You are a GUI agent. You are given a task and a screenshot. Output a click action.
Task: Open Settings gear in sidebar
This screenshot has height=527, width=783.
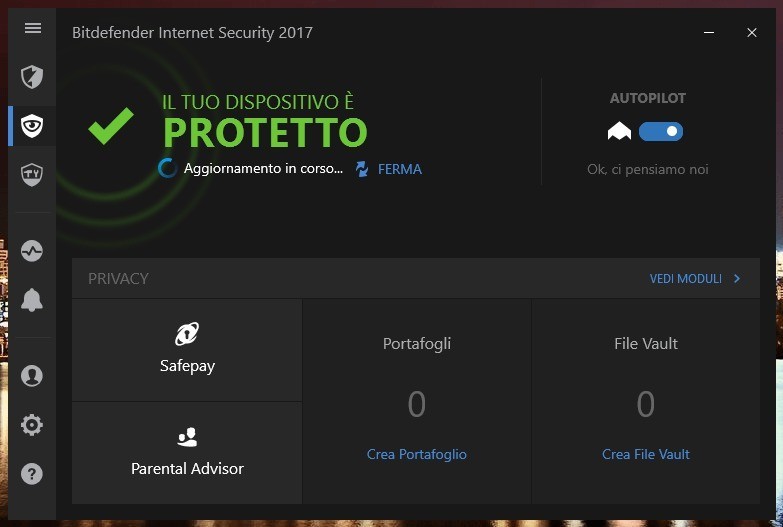pos(32,425)
